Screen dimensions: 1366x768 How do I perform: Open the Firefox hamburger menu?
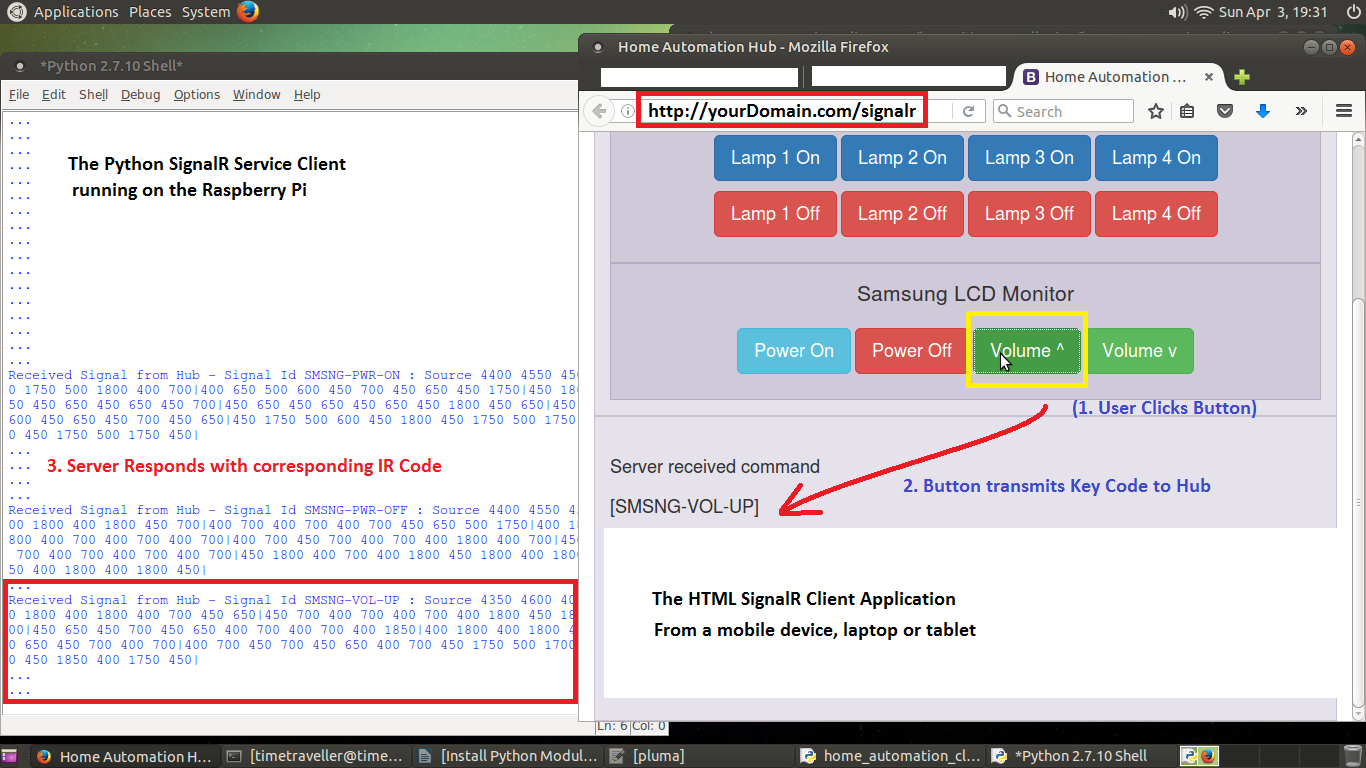tap(1344, 111)
